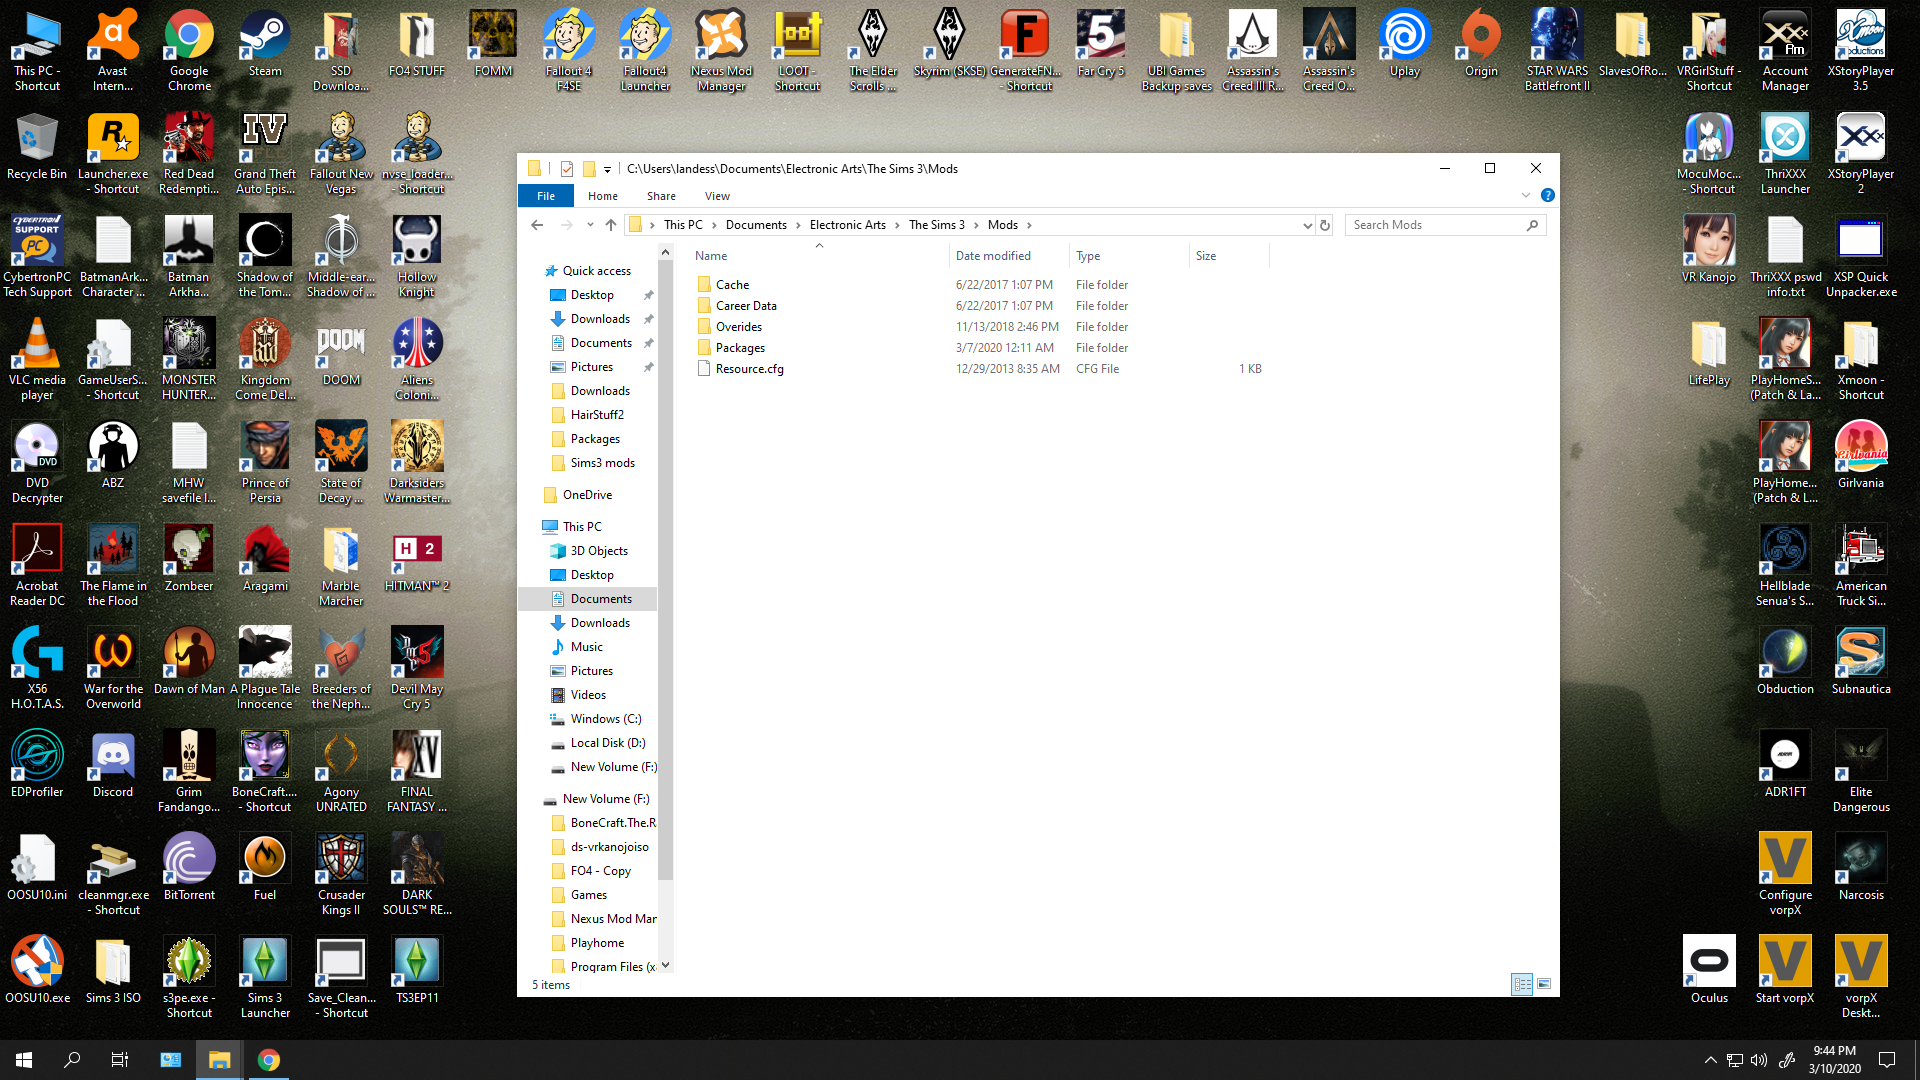The width and height of the screenshot is (1920, 1080).
Task: Open File Explorer from the taskbar
Action: pos(219,1060)
